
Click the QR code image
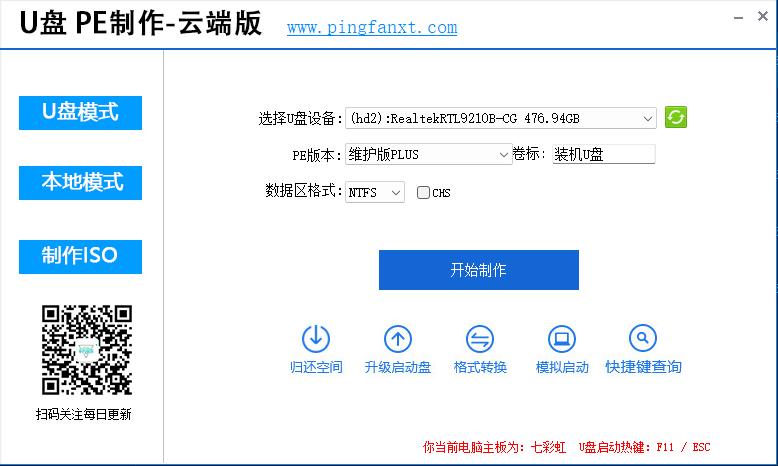click(87, 350)
